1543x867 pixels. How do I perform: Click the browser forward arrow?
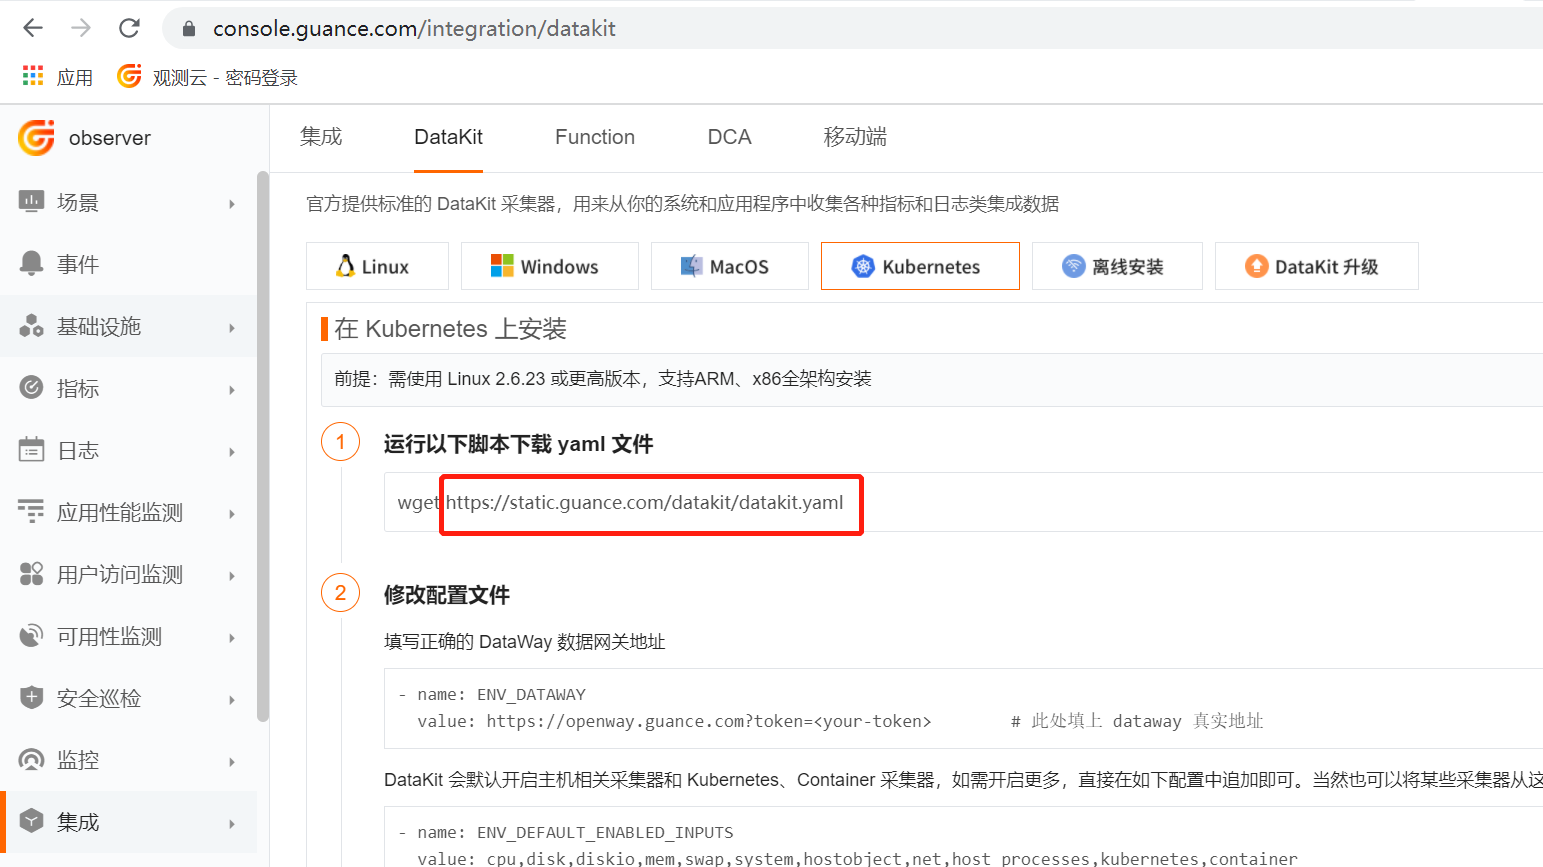click(81, 28)
